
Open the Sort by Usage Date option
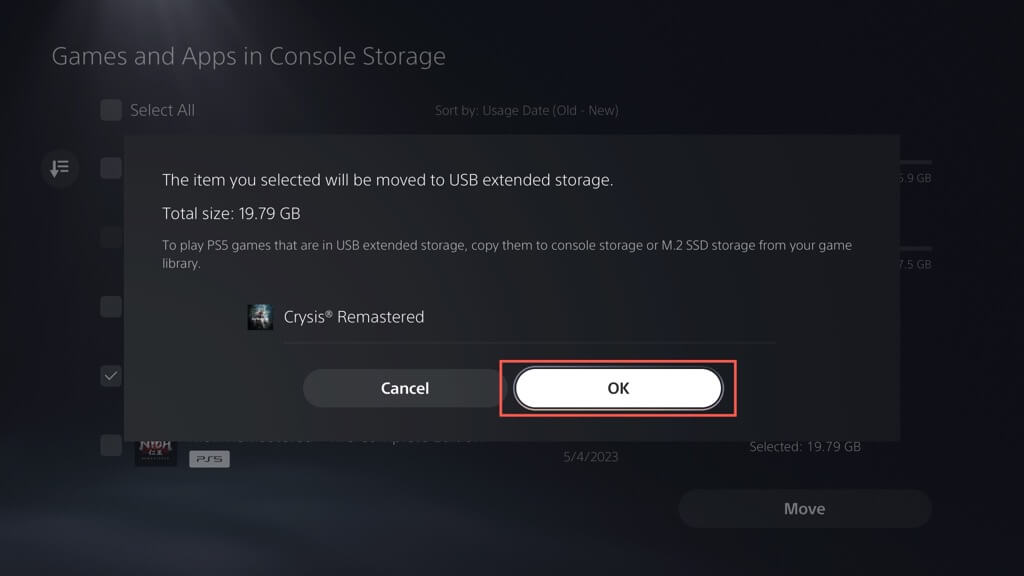[x=526, y=110]
